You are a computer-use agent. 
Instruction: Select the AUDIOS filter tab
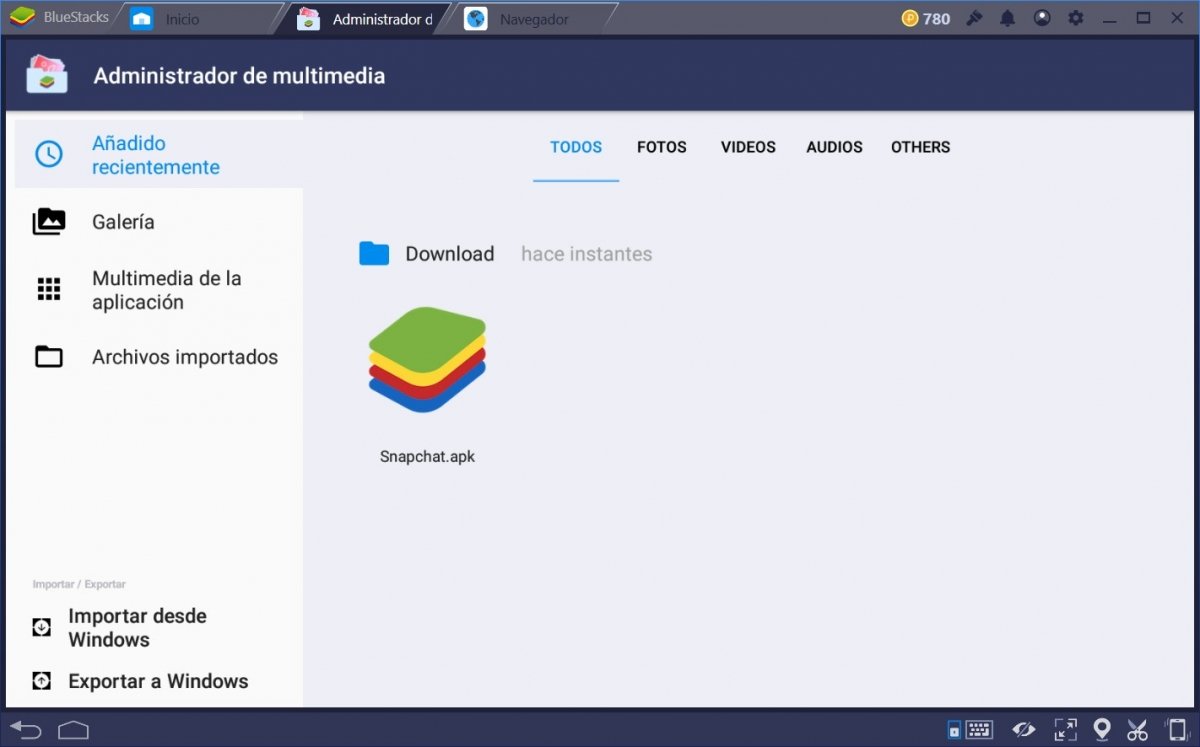(x=835, y=147)
